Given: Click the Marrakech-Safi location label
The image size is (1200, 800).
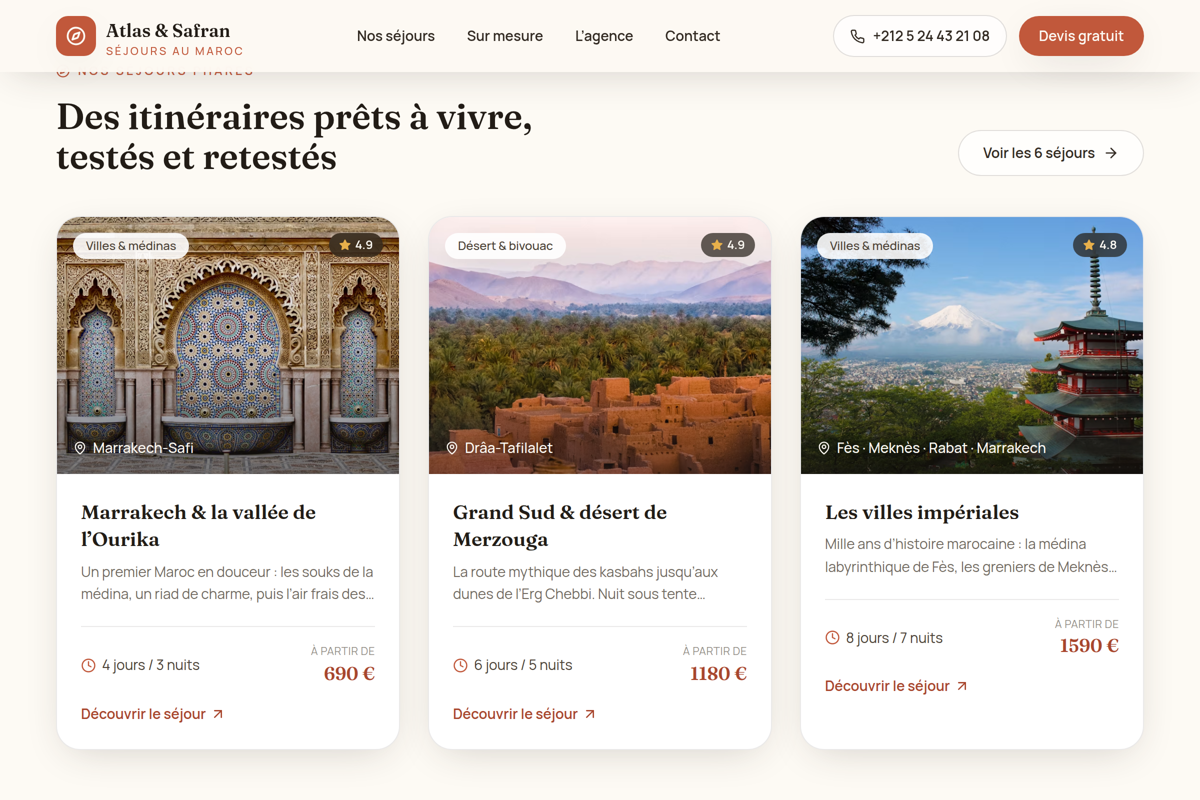Looking at the screenshot, I should pyautogui.click(x=143, y=448).
